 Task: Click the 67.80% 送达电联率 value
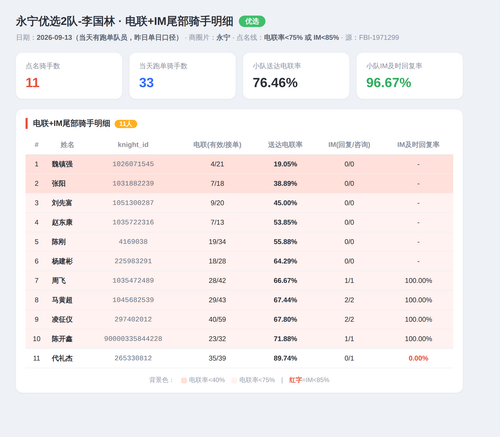coord(285,319)
